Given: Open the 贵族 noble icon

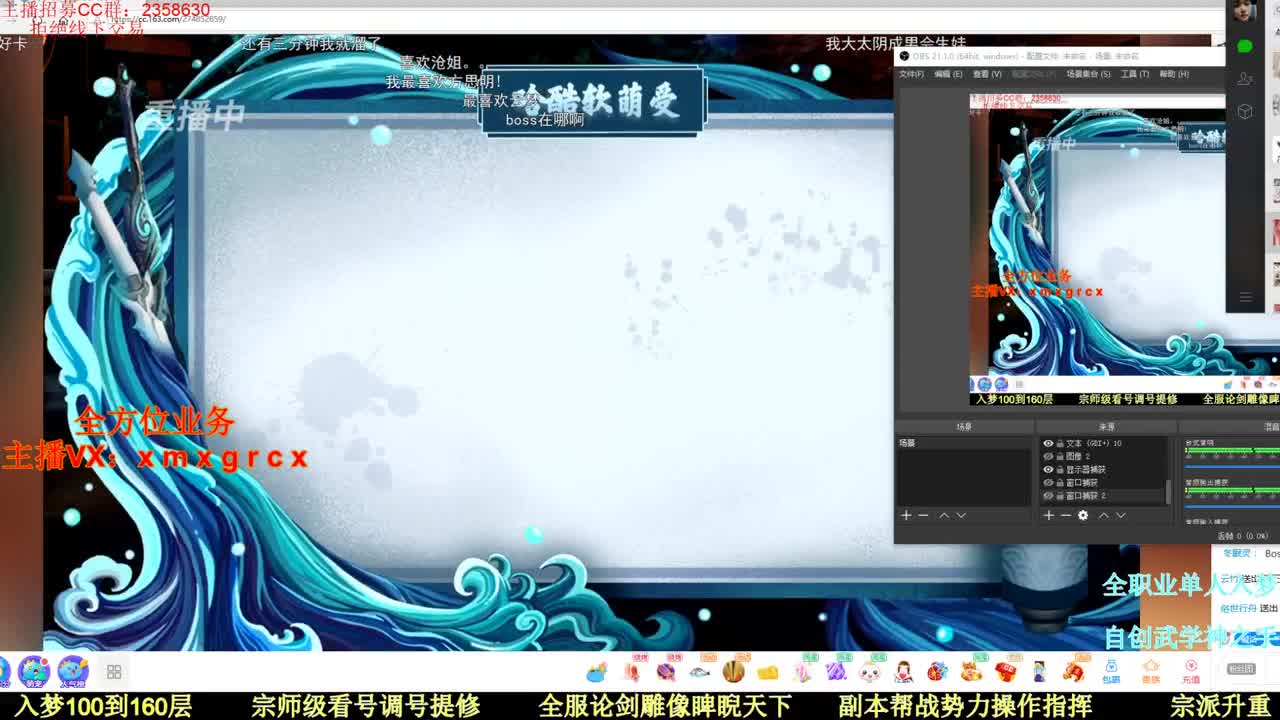Looking at the screenshot, I should (1151, 671).
